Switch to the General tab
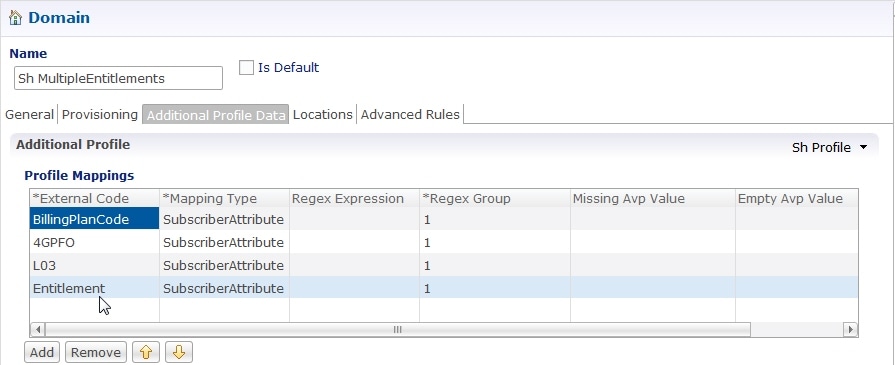The height and width of the screenshot is (365, 895). 29,114
